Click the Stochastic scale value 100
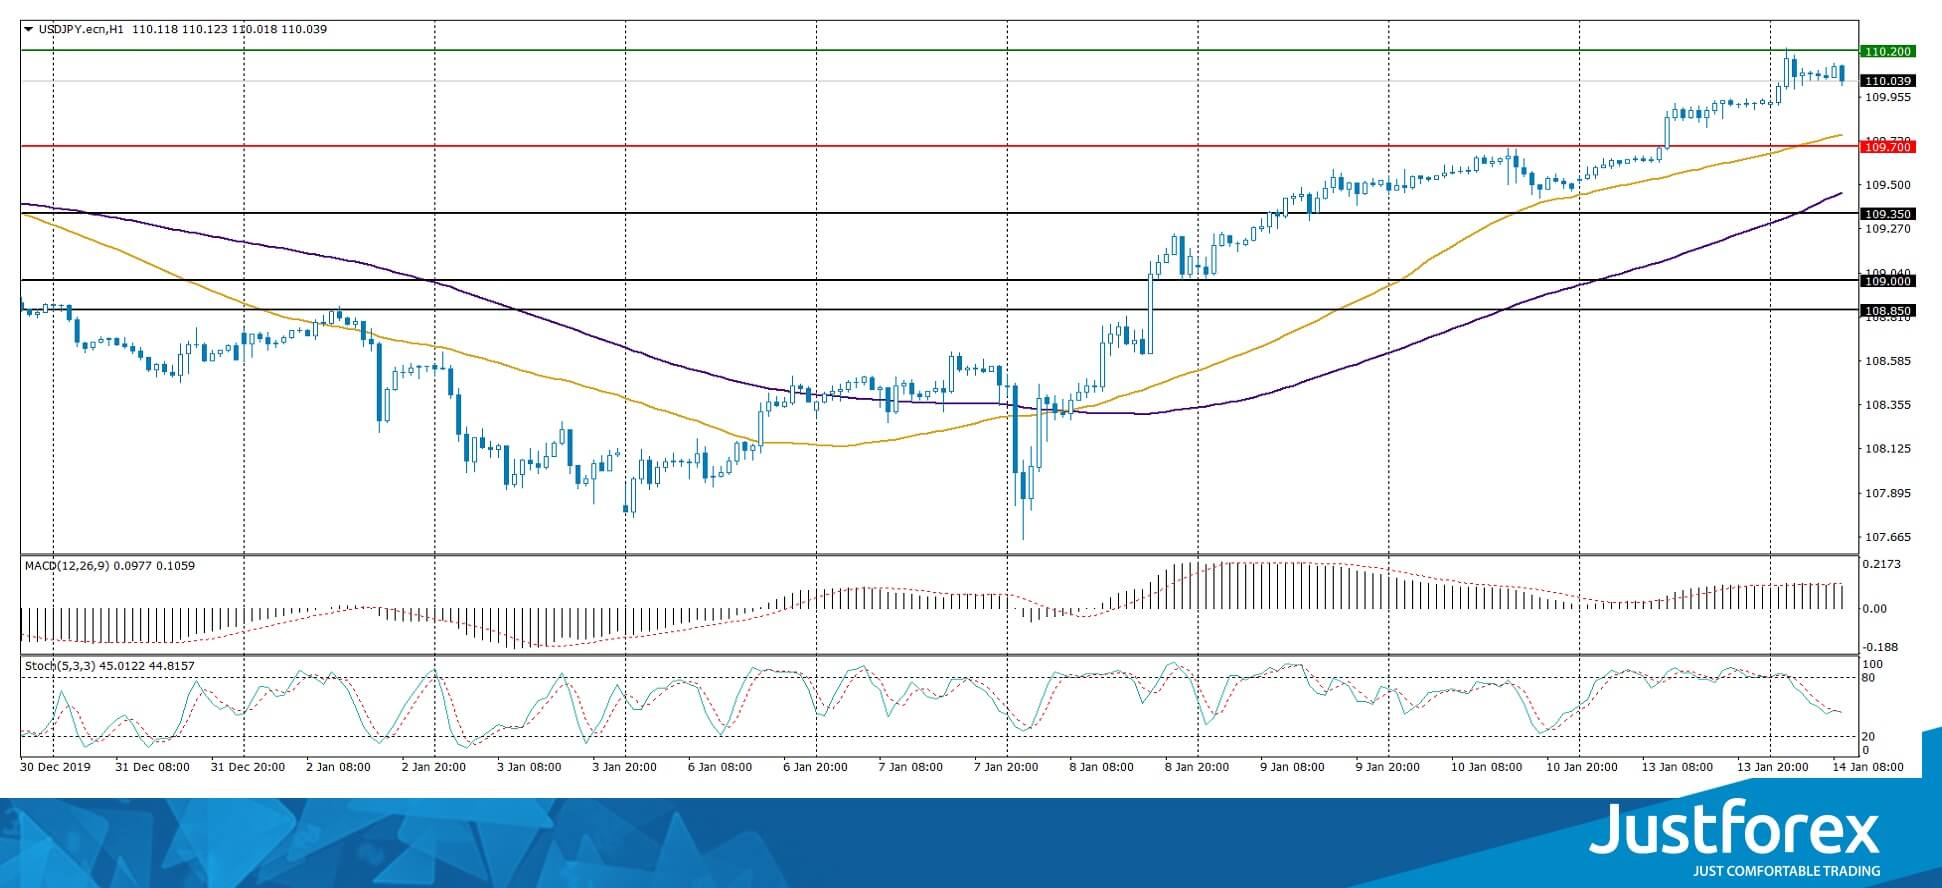1942x888 pixels. 1873,665
